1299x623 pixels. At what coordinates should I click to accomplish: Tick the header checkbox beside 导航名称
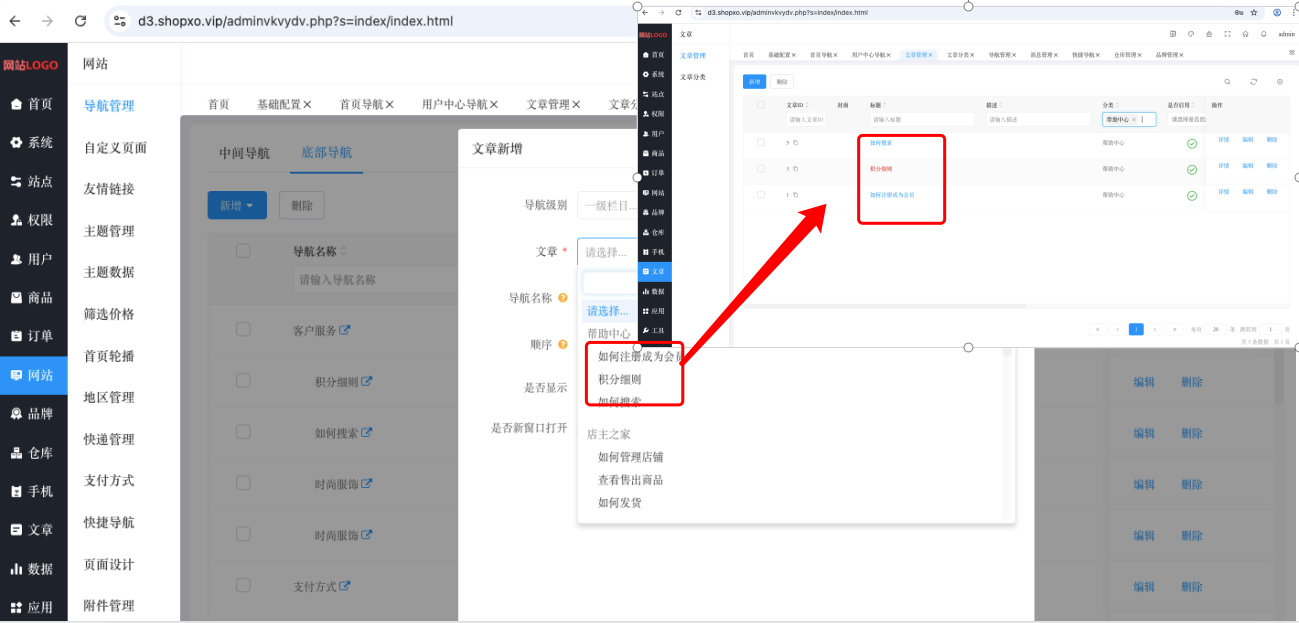coord(243,251)
